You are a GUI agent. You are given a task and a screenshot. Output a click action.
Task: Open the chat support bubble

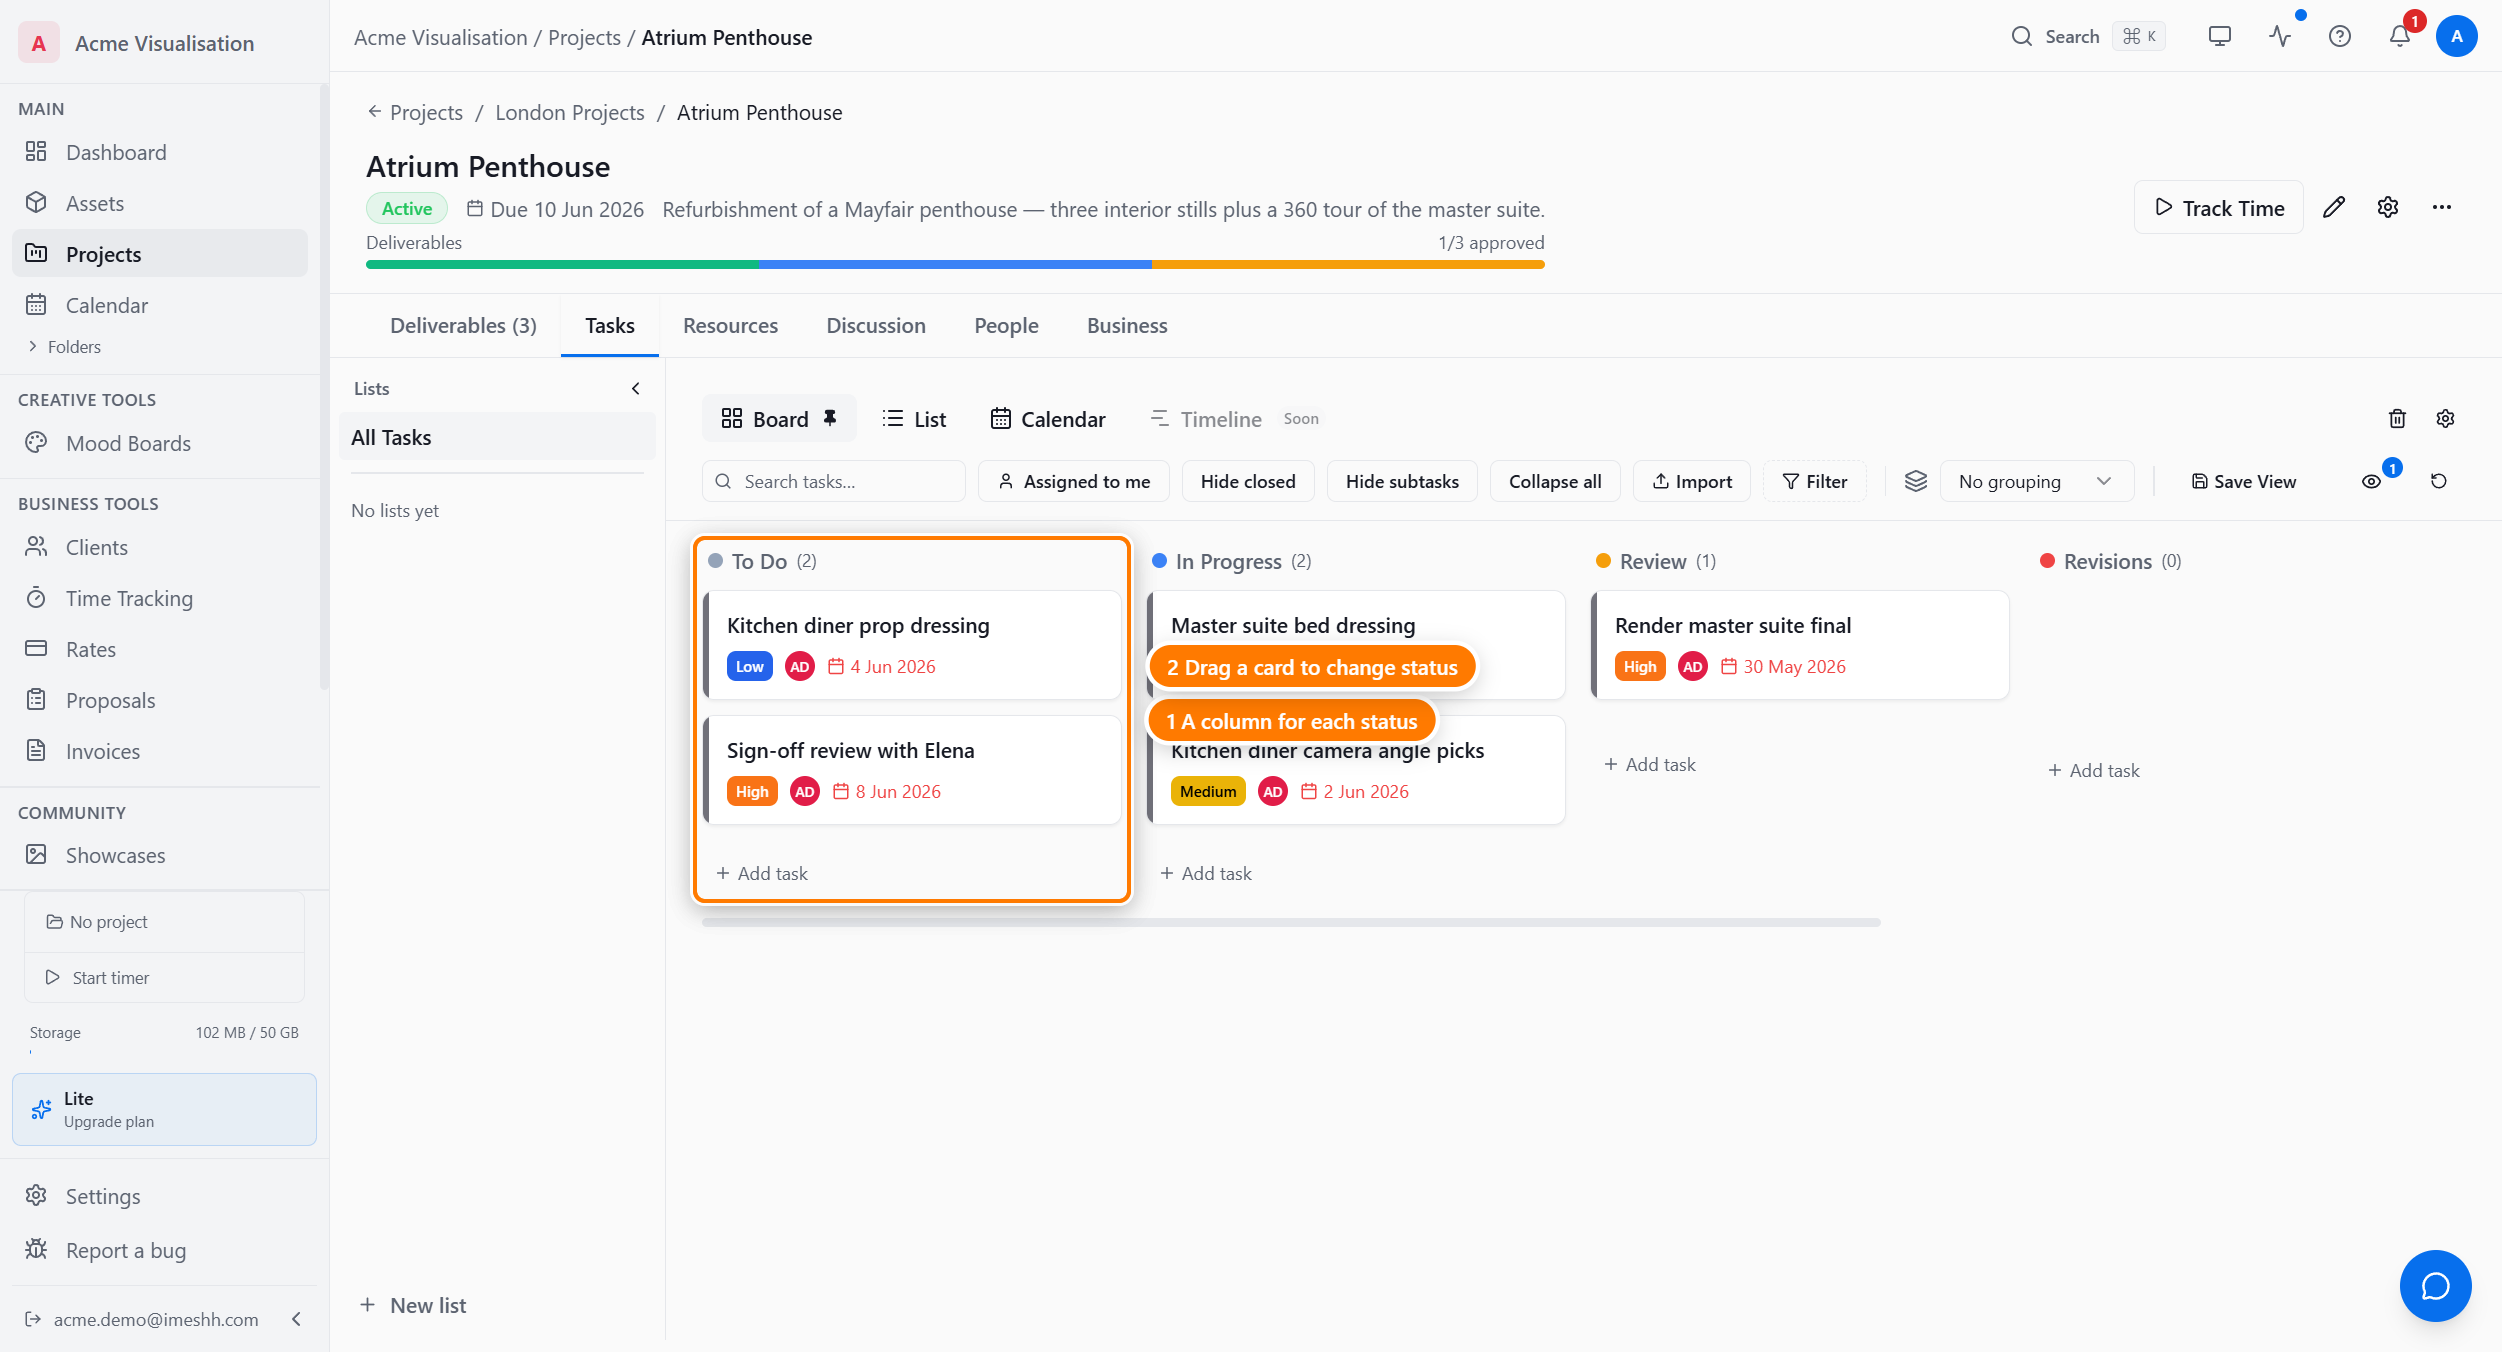tap(2435, 1285)
